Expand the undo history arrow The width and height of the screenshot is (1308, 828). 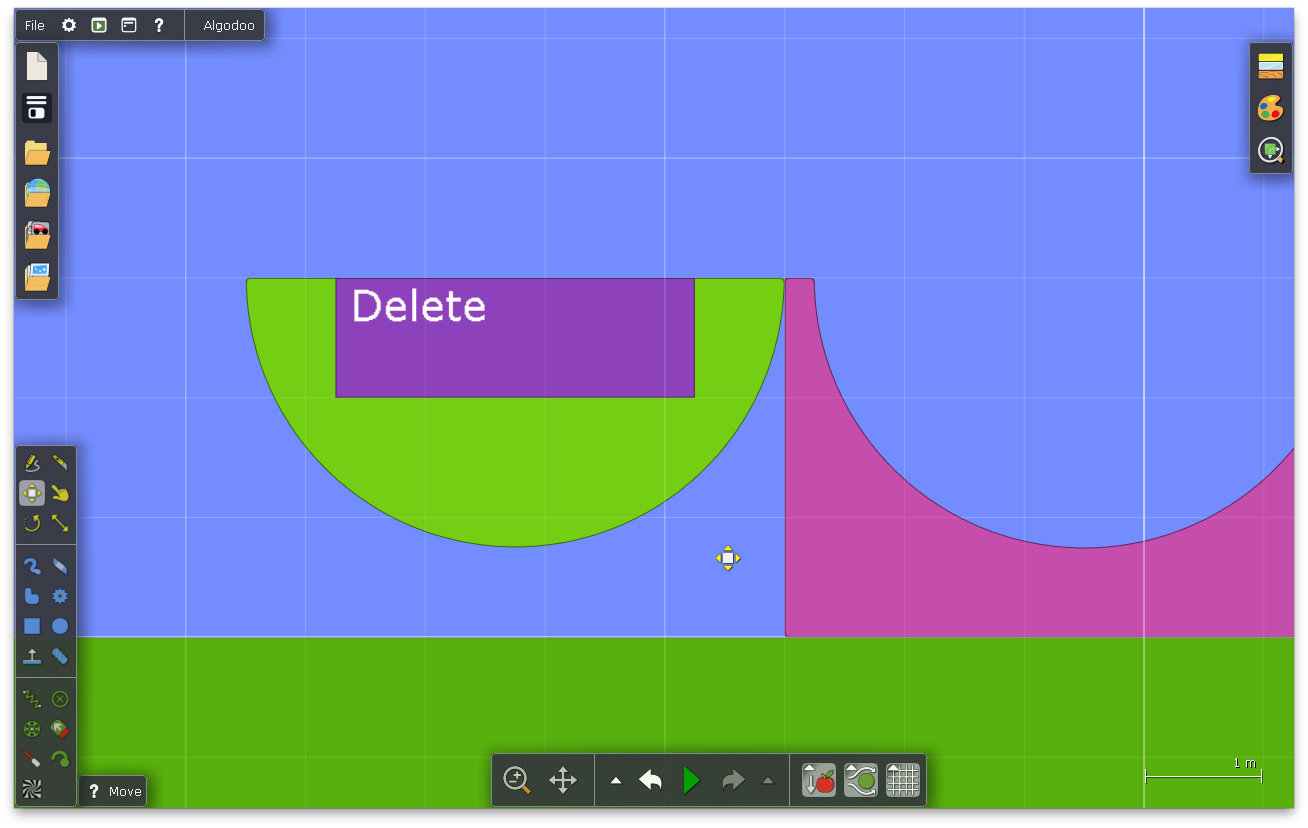(x=616, y=781)
